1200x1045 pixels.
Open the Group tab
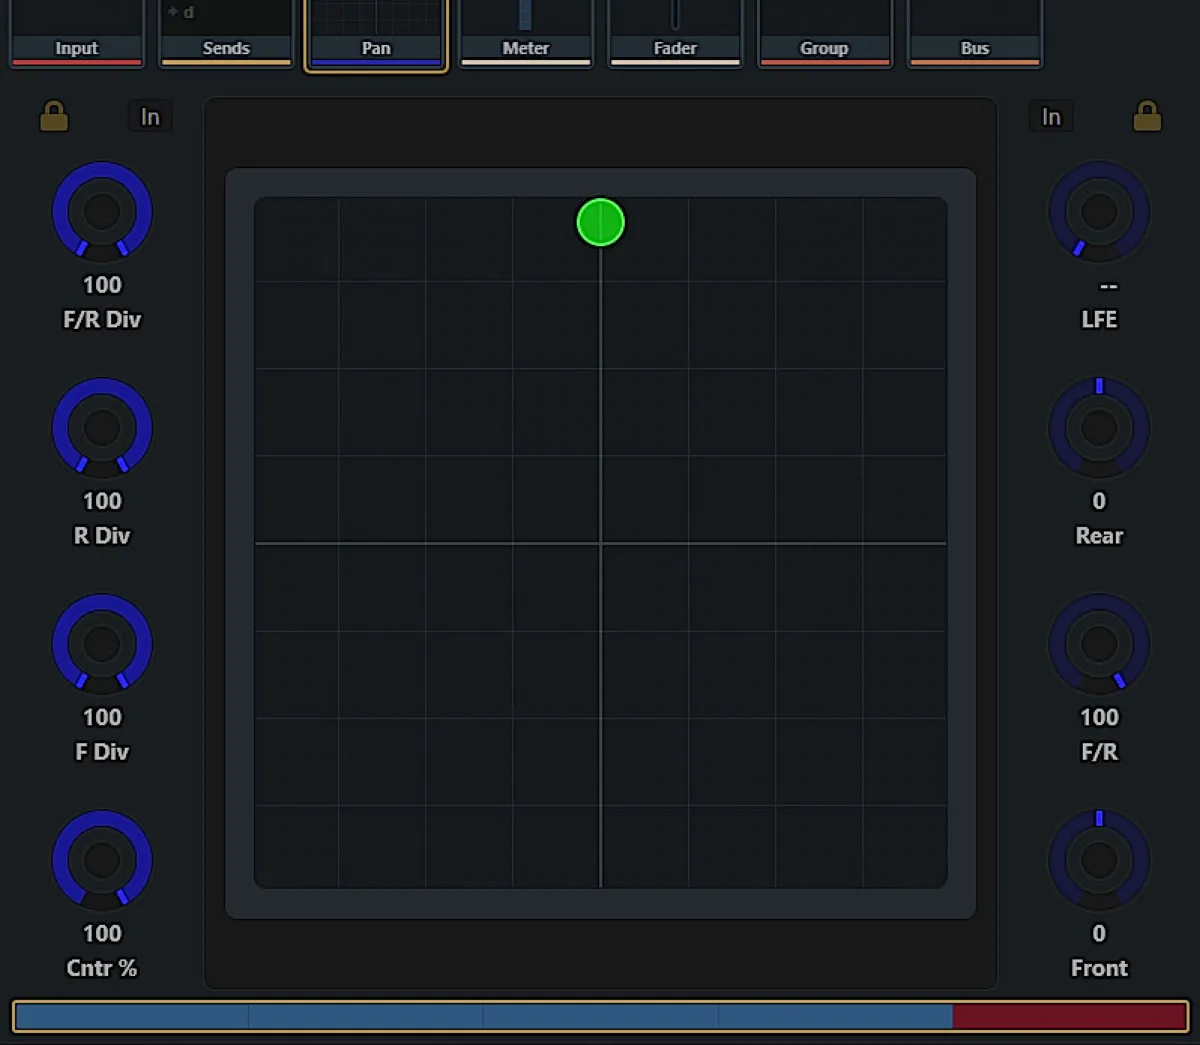pos(824,35)
